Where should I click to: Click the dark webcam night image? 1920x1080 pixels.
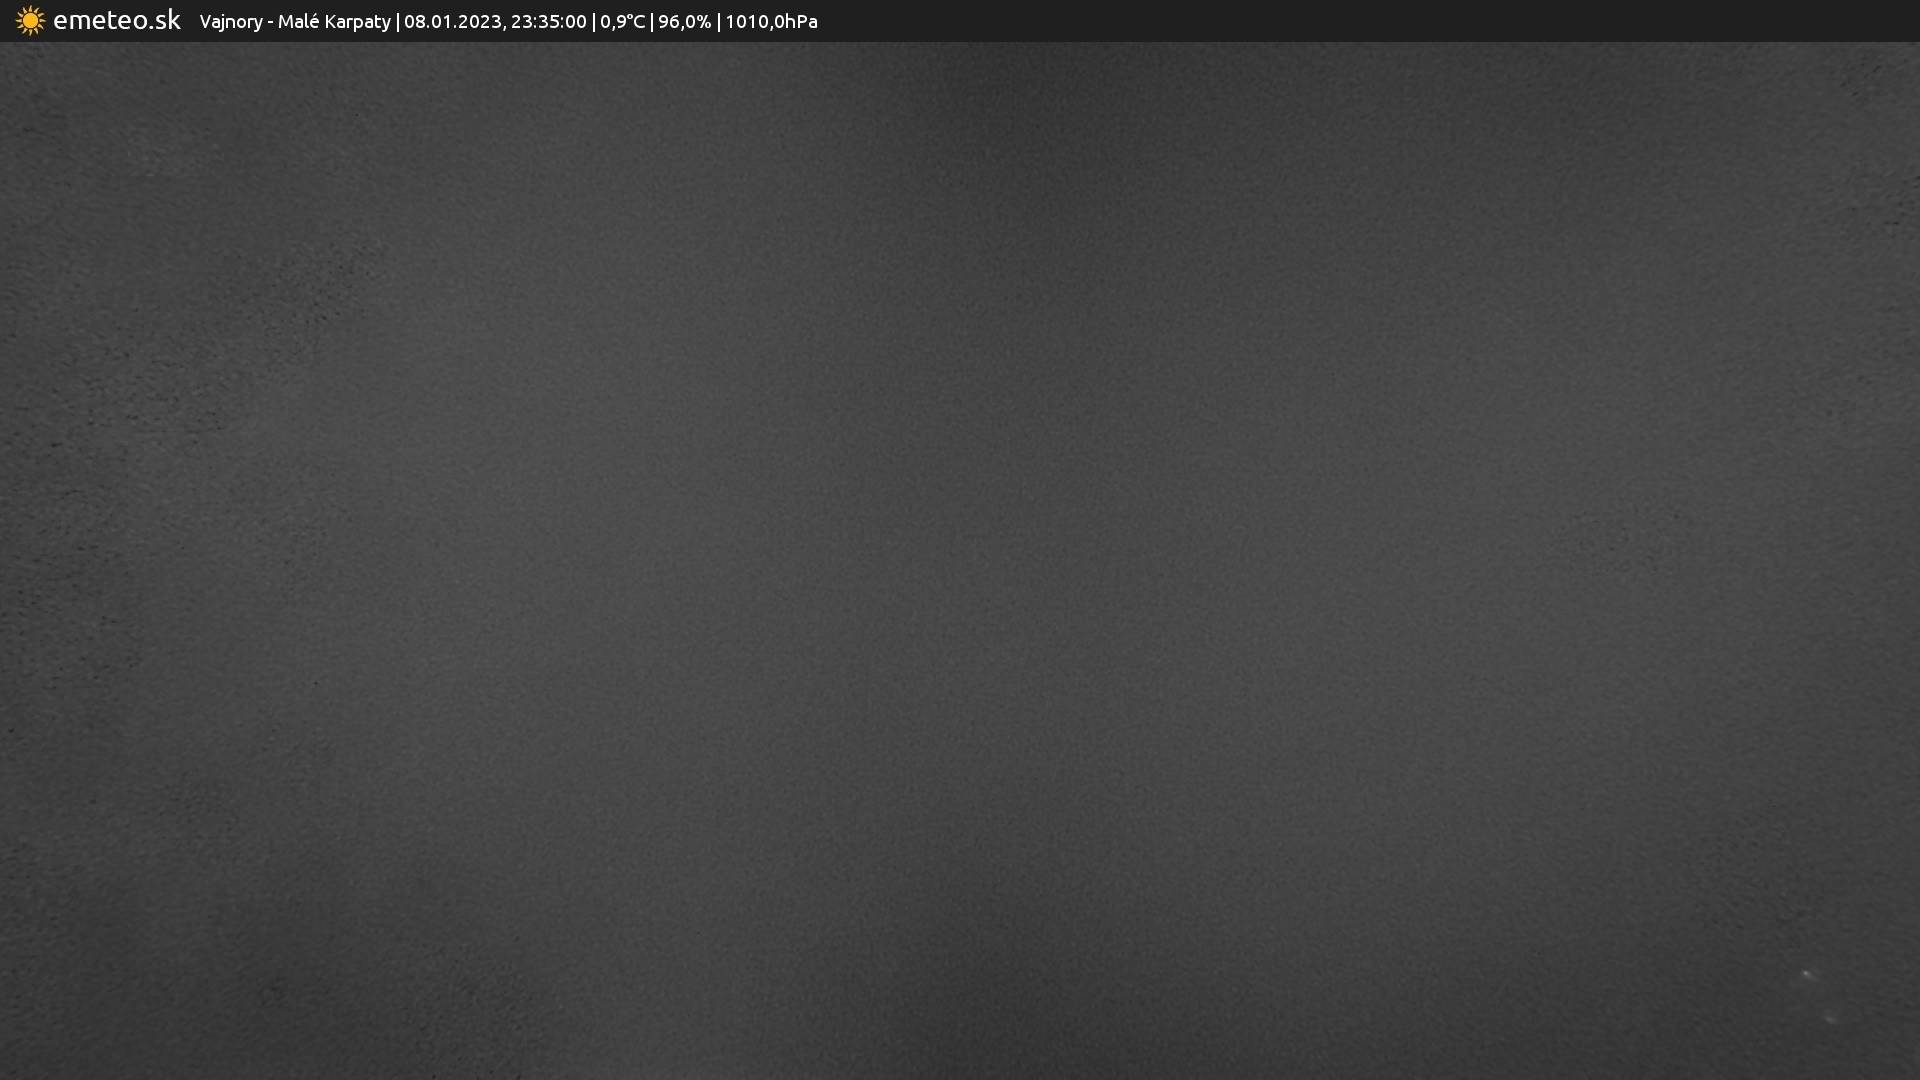click(x=960, y=561)
